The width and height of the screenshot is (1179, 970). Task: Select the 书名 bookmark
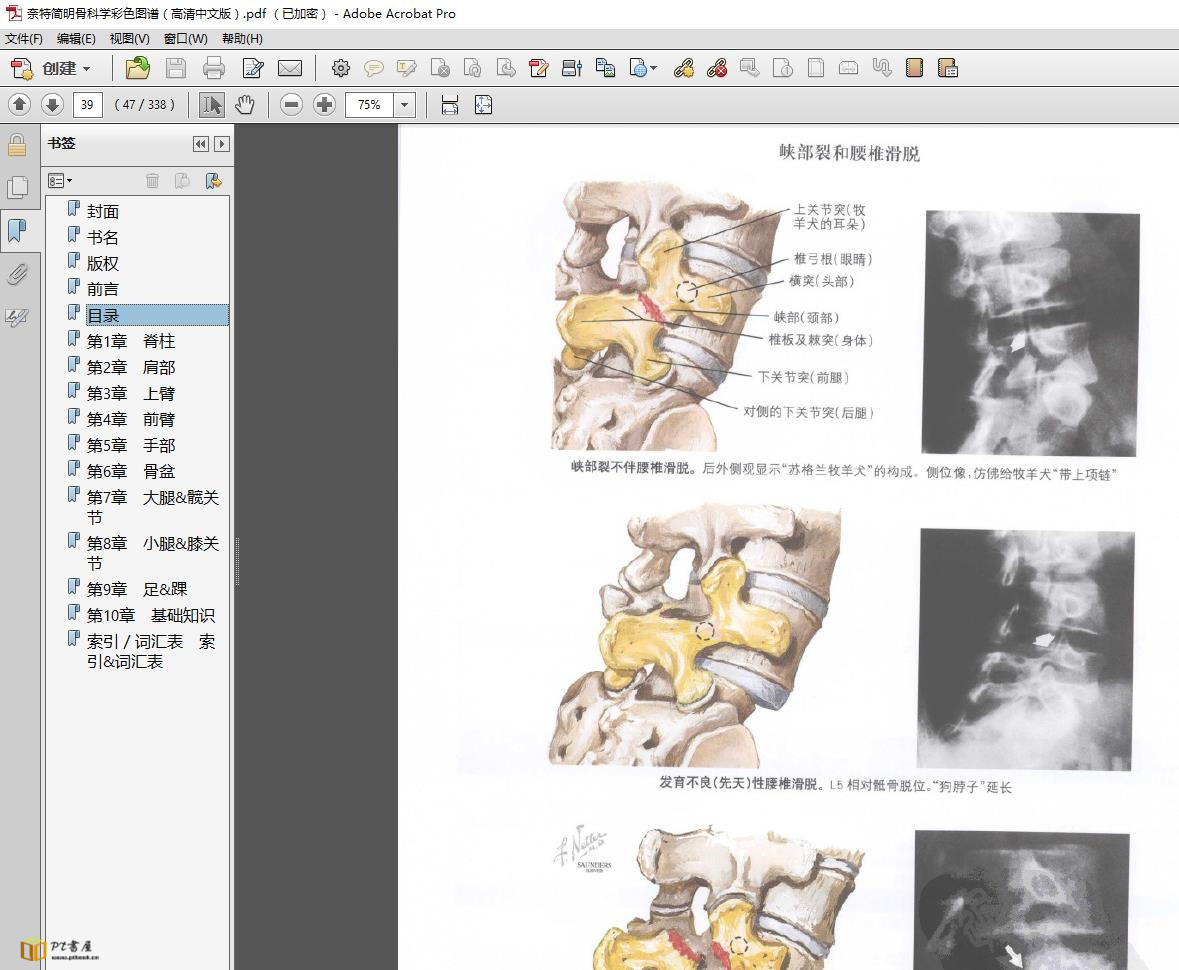coord(103,238)
